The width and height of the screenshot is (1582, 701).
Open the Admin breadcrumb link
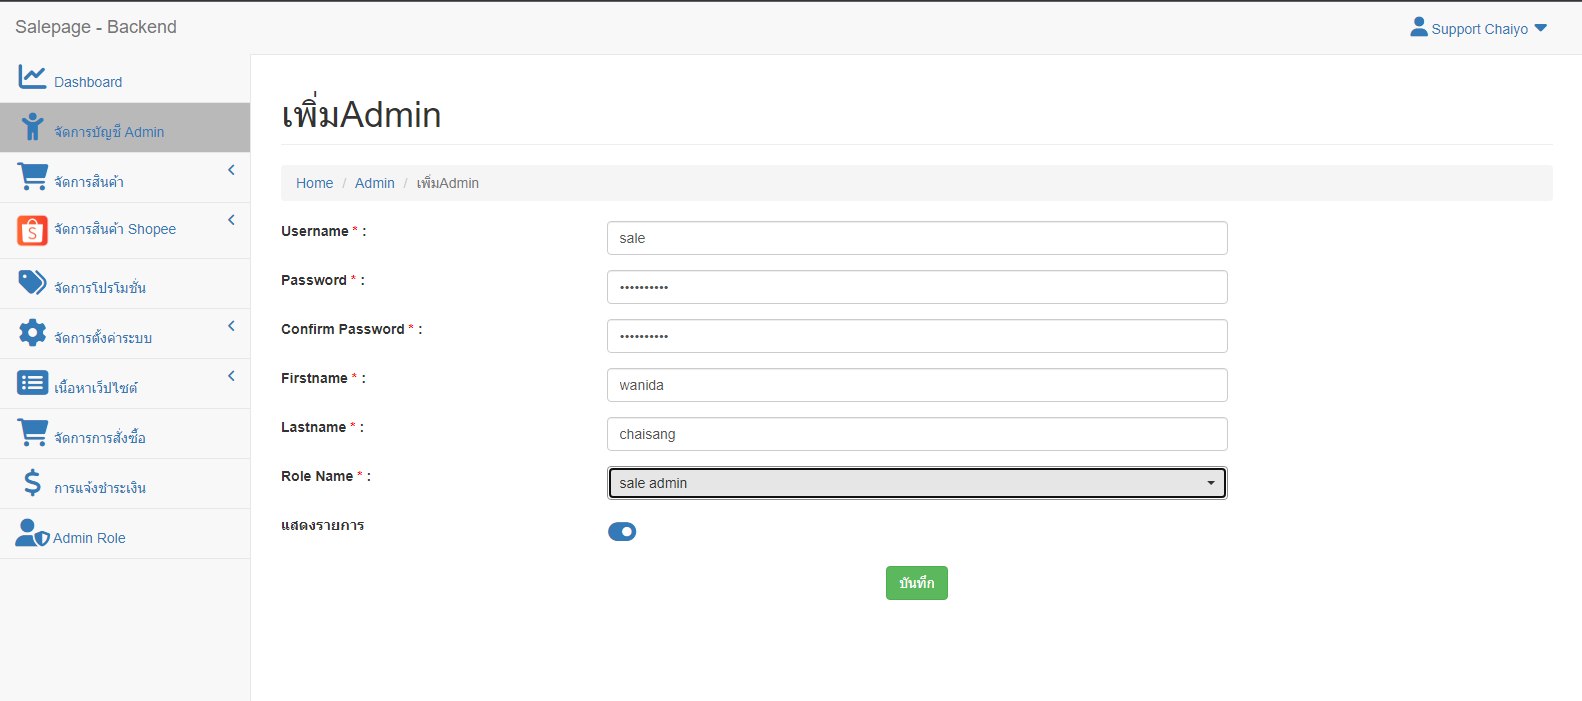(x=374, y=183)
